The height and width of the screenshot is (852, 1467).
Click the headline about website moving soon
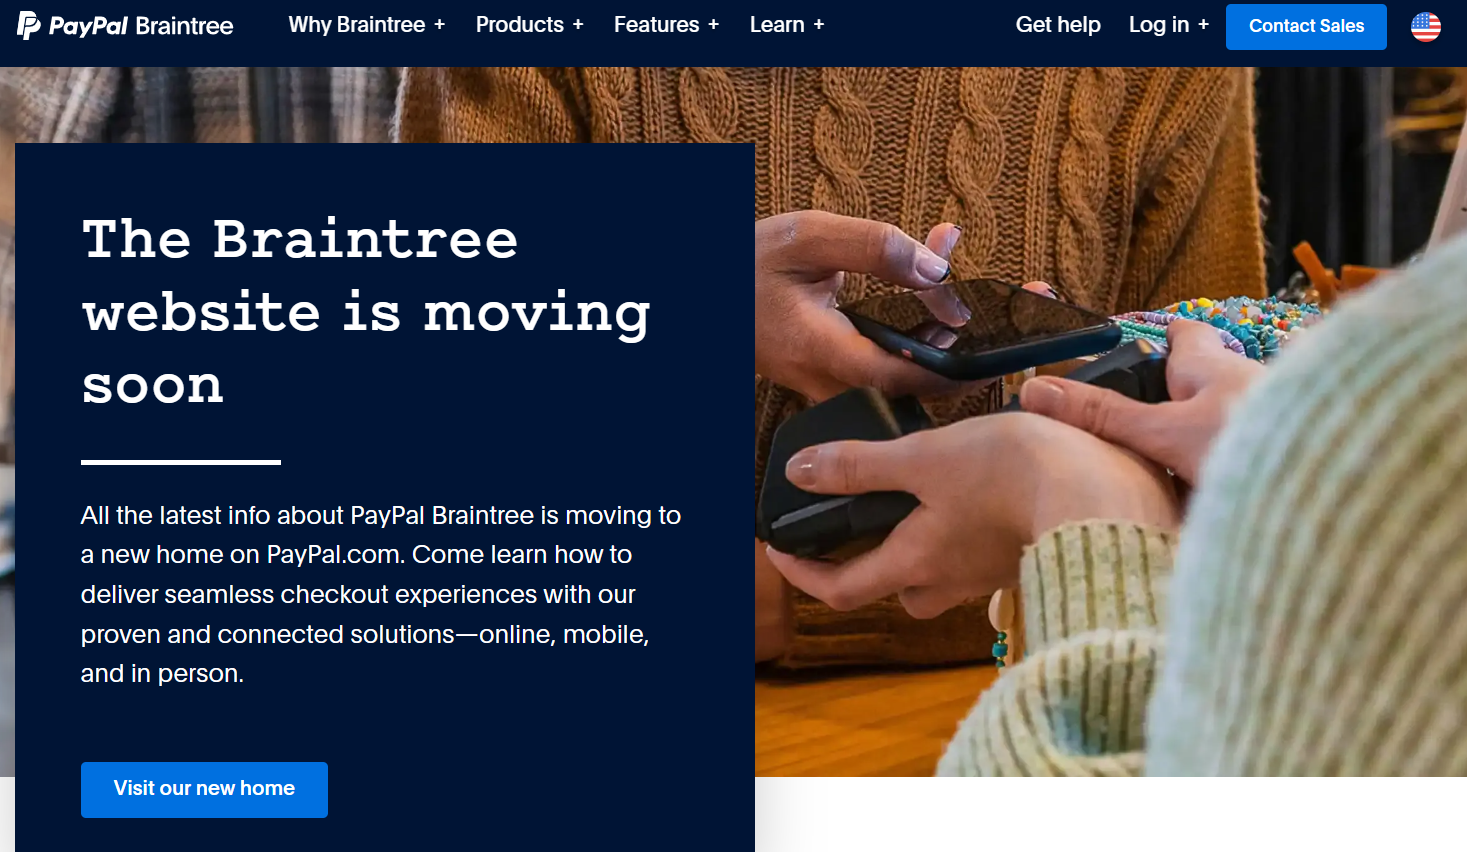coord(366,312)
